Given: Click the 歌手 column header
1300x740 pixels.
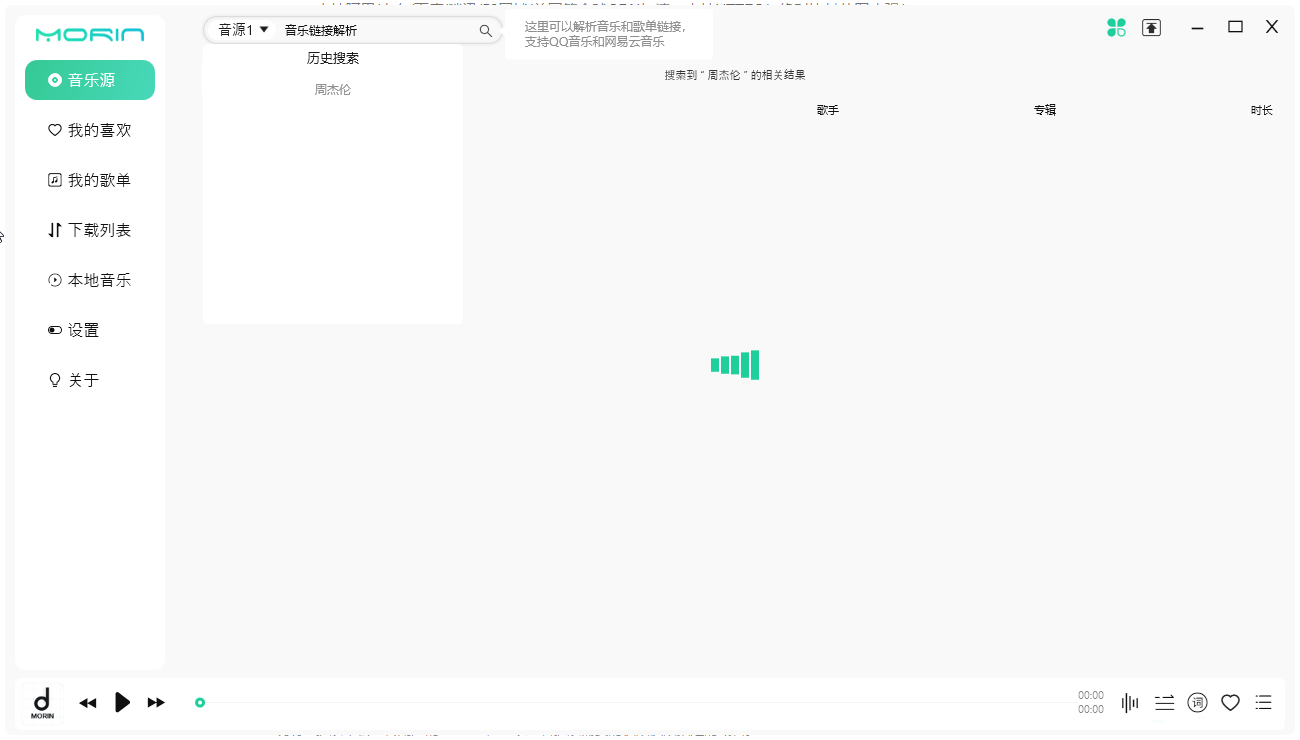Looking at the screenshot, I should pyautogui.click(x=827, y=110).
